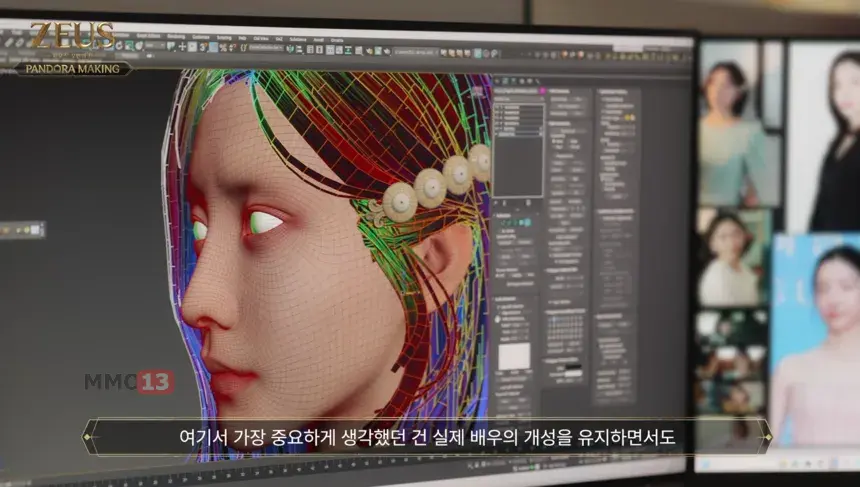The height and width of the screenshot is (487, 860).
Task: Toggle the Percent Snap button
Action: click(x=223, y=48)
